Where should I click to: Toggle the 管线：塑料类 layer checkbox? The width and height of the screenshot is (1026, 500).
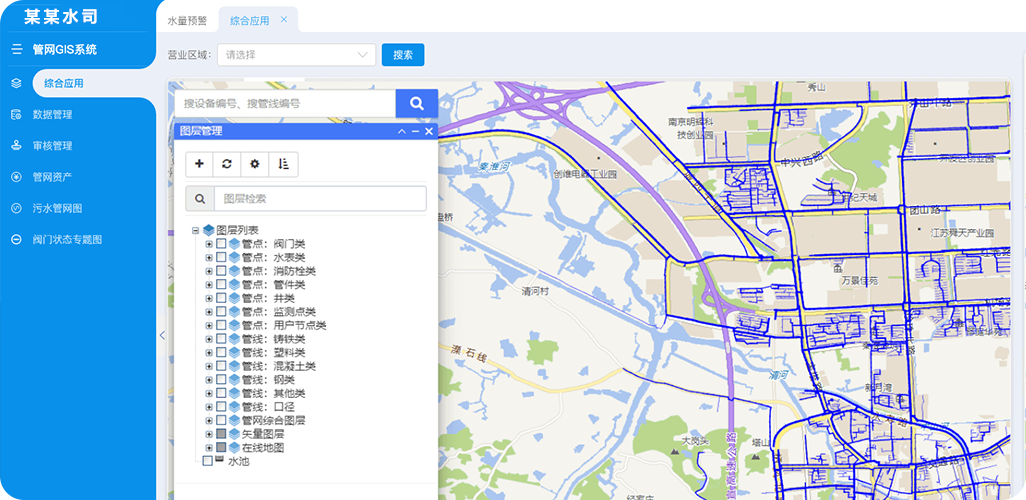pos(221,353)
